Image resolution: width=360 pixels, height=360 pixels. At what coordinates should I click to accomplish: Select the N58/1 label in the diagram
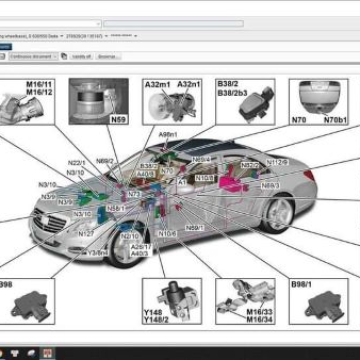pos(116,209)
